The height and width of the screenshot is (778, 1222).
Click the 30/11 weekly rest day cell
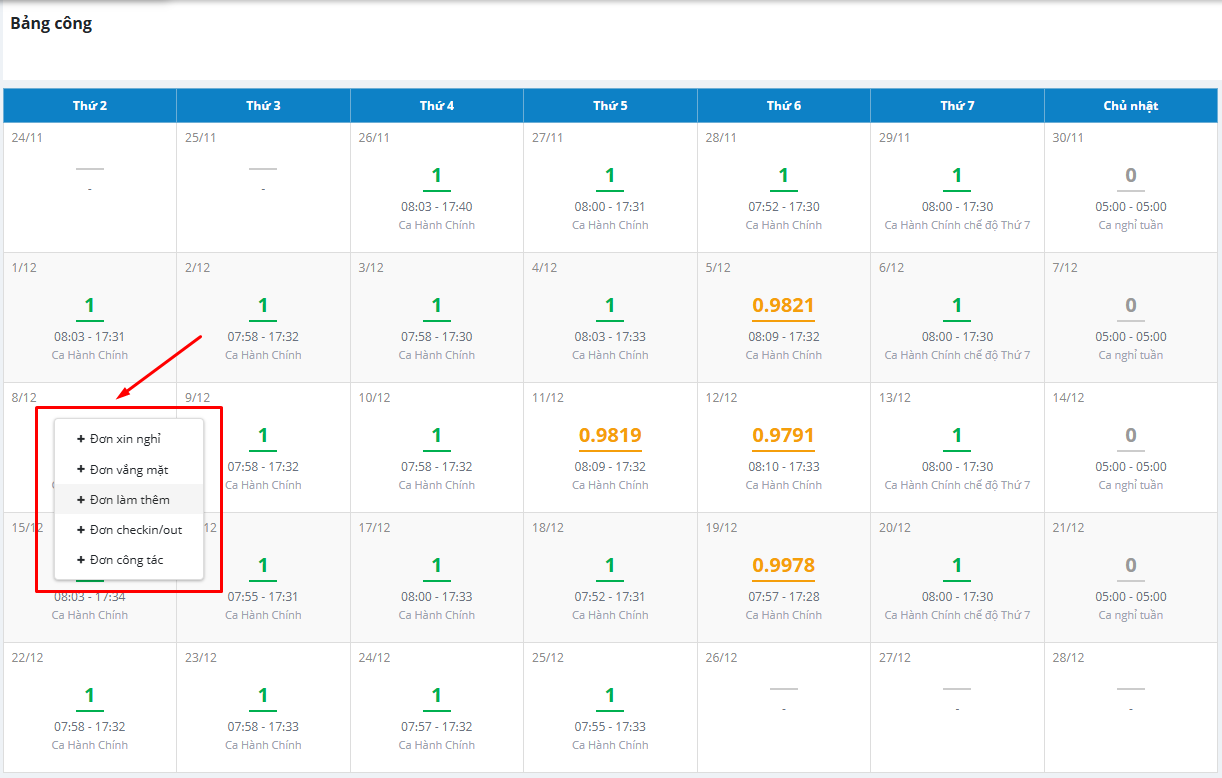[x=1130, y=188]
